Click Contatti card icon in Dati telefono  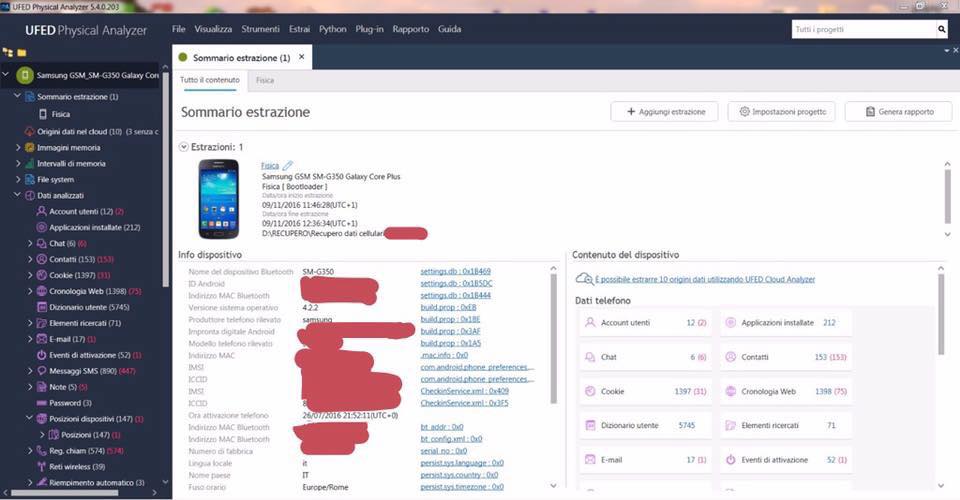(x=730, y=357)
